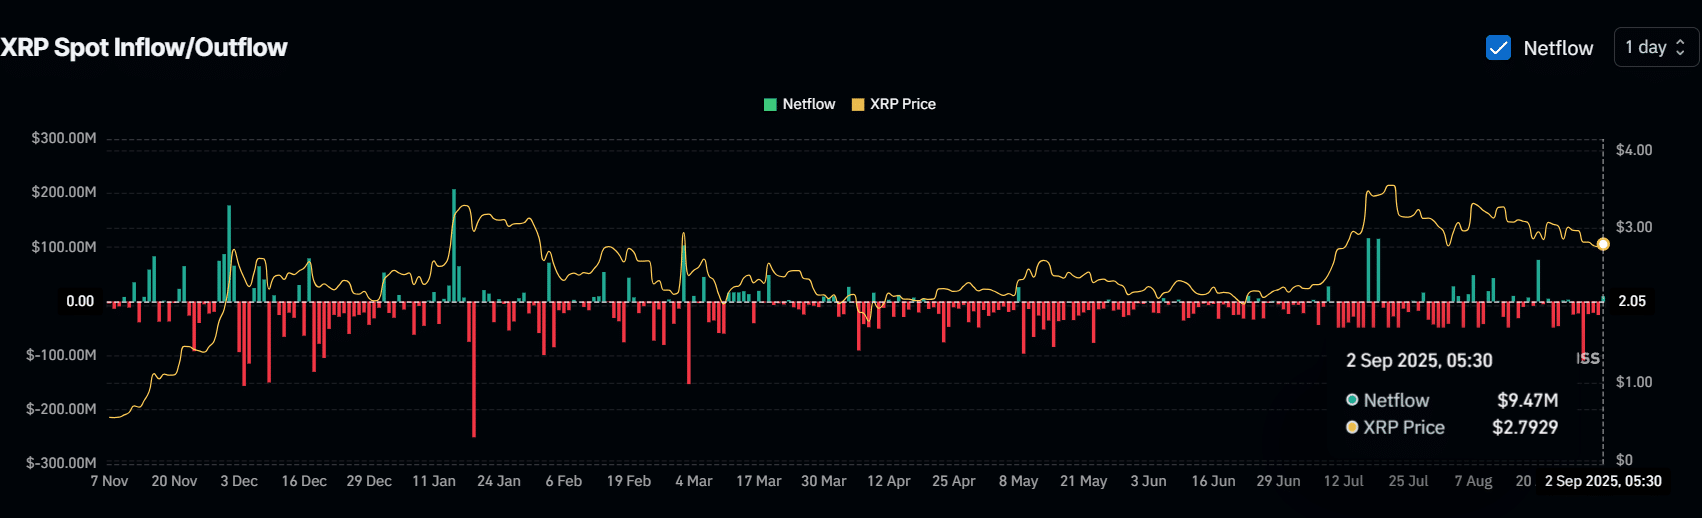Click the deepest red bar near 24 Jan

click(x=474, y=369)
